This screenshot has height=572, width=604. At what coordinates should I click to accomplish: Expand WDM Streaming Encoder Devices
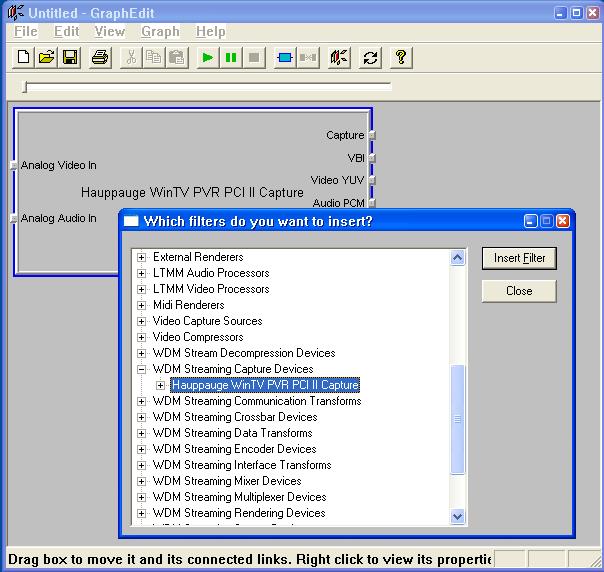[141, 450]
